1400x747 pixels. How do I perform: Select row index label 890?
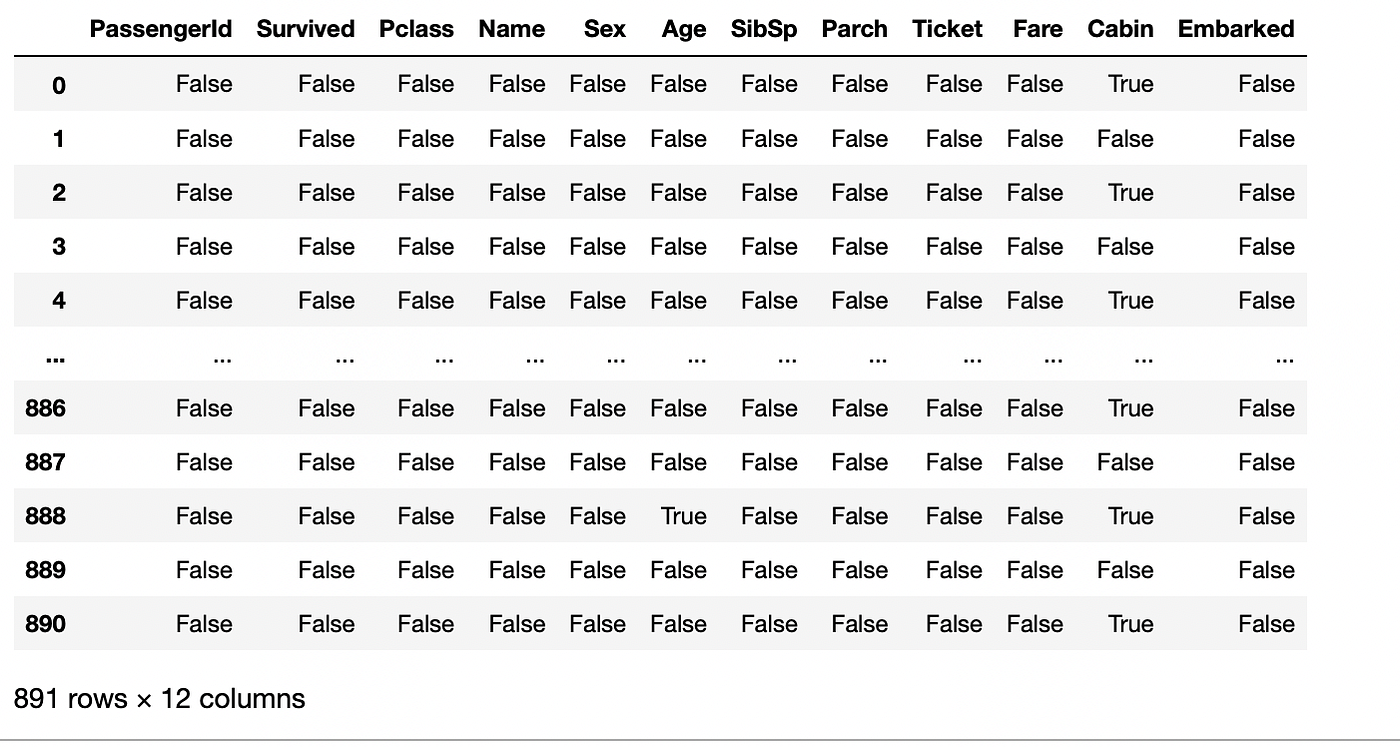(45, 624)
